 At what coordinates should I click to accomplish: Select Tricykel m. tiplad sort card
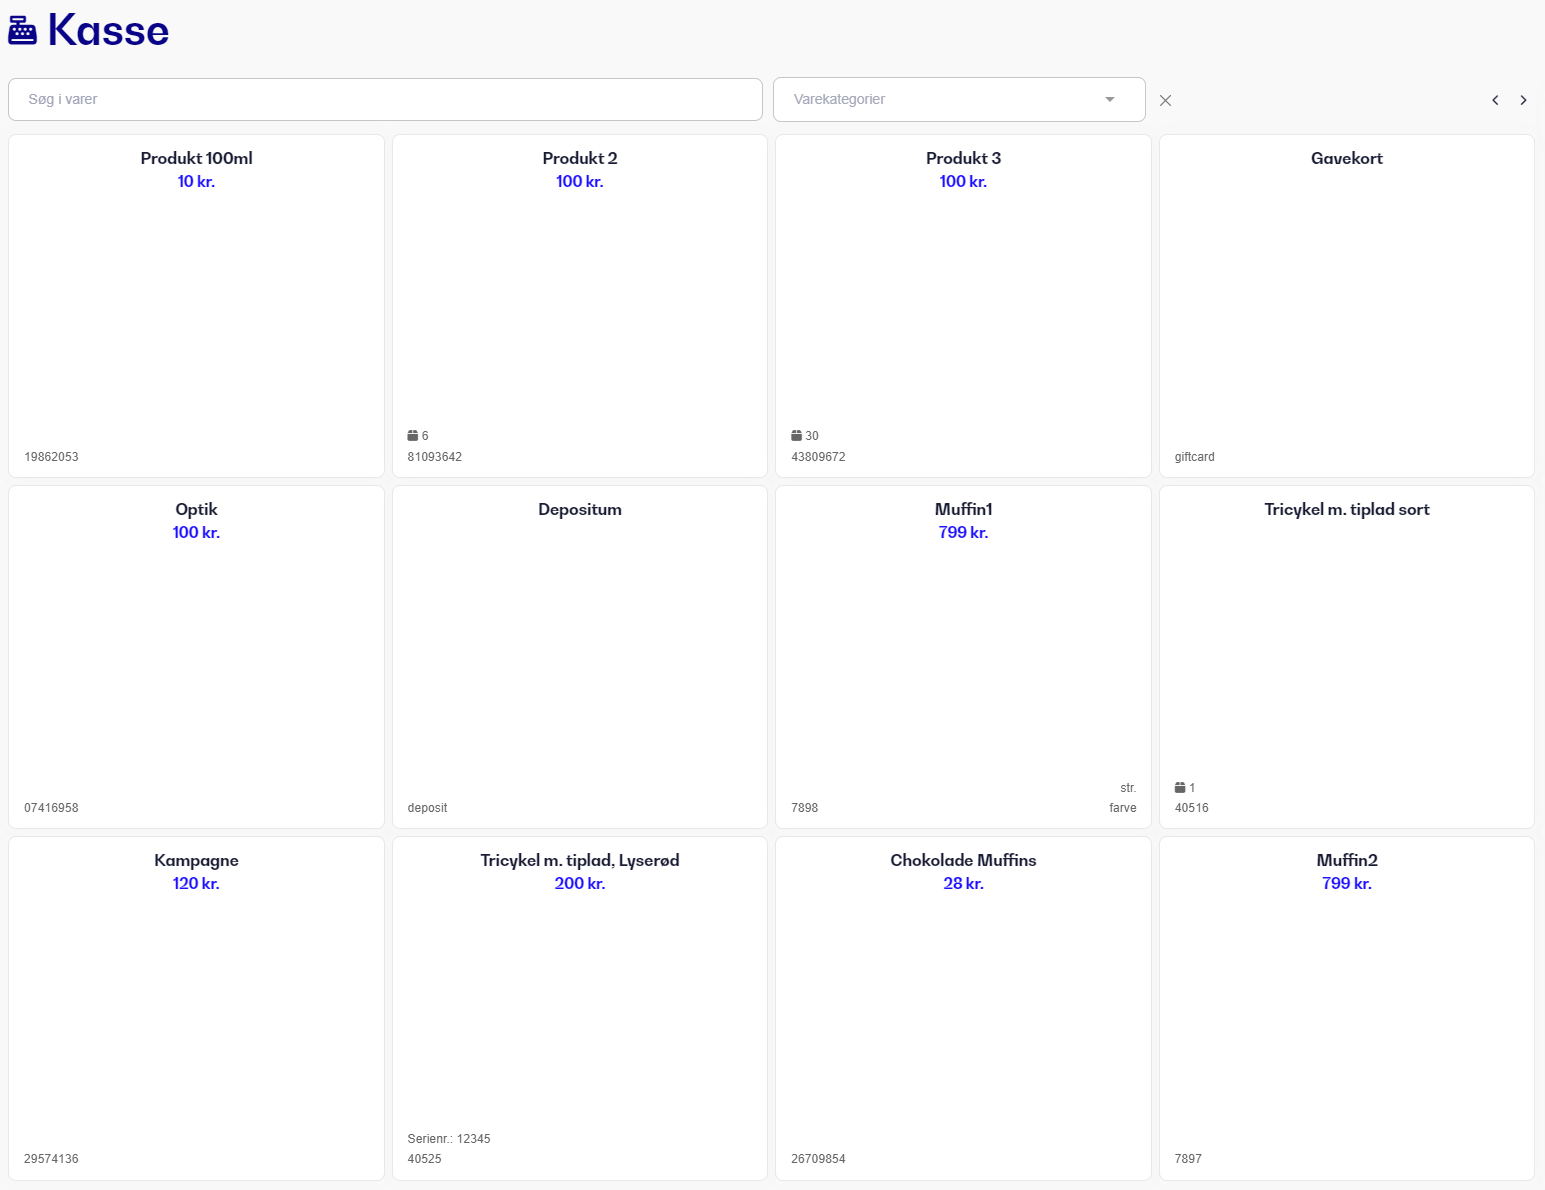click(x=1347, y=657)
